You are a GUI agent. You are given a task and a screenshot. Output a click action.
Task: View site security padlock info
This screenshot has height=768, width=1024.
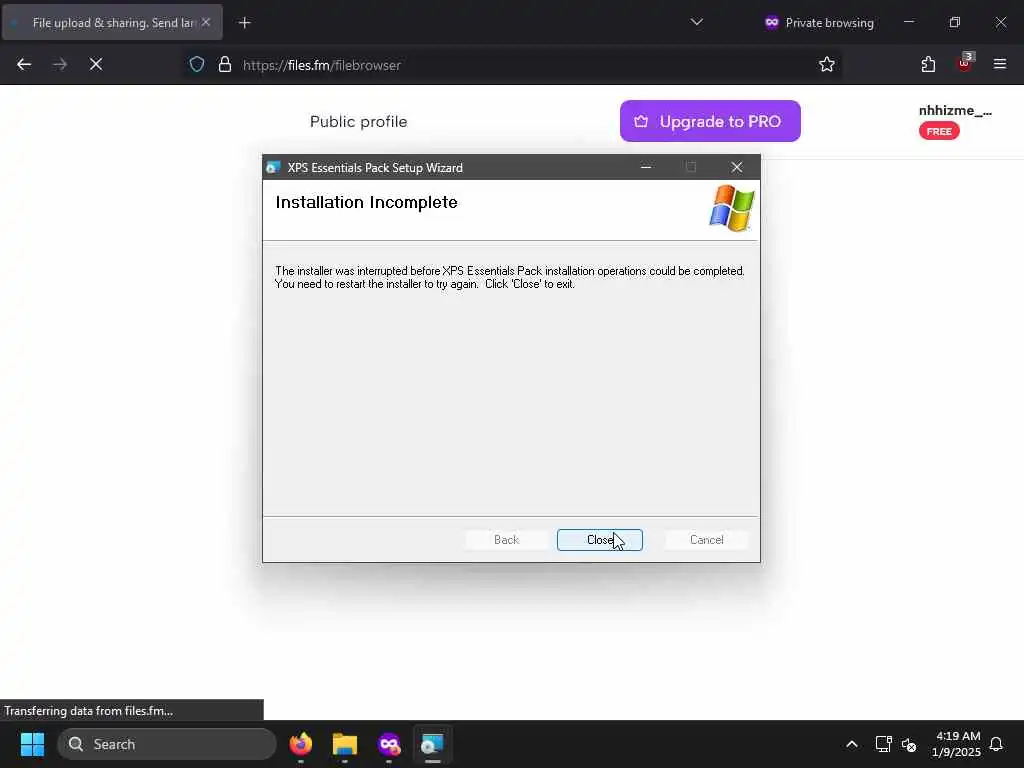click(225, 65)
